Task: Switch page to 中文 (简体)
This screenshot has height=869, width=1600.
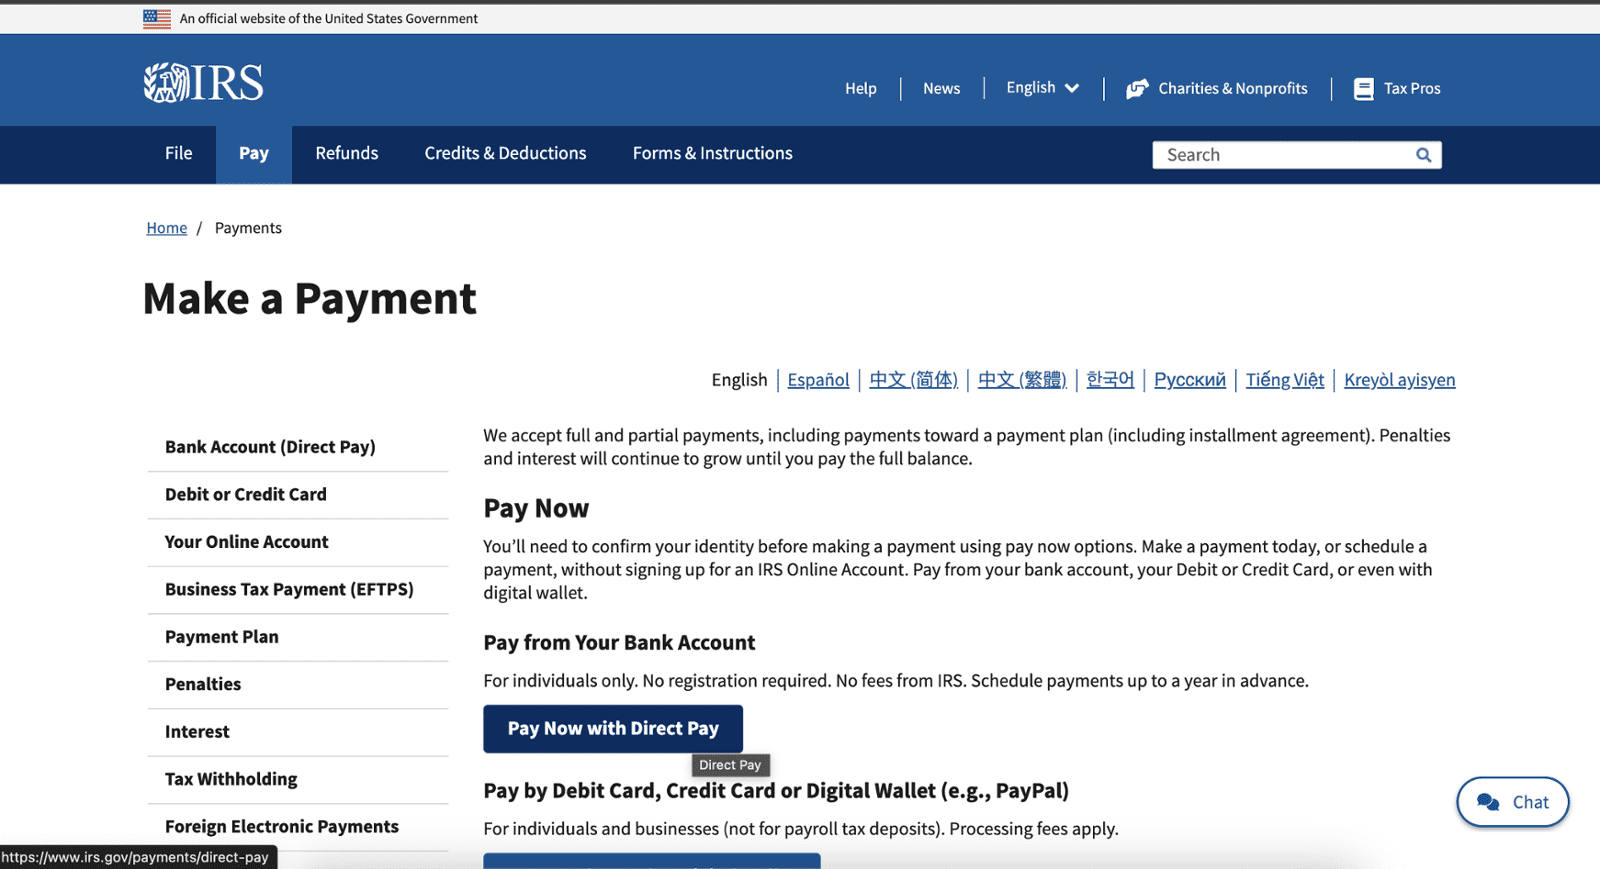Action: pos(913,380)
